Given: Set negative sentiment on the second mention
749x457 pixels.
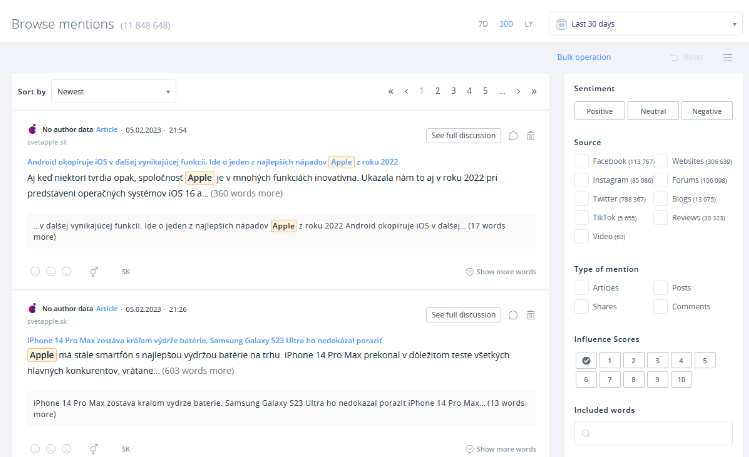Looking at the screenshot, I should point(66,449).
